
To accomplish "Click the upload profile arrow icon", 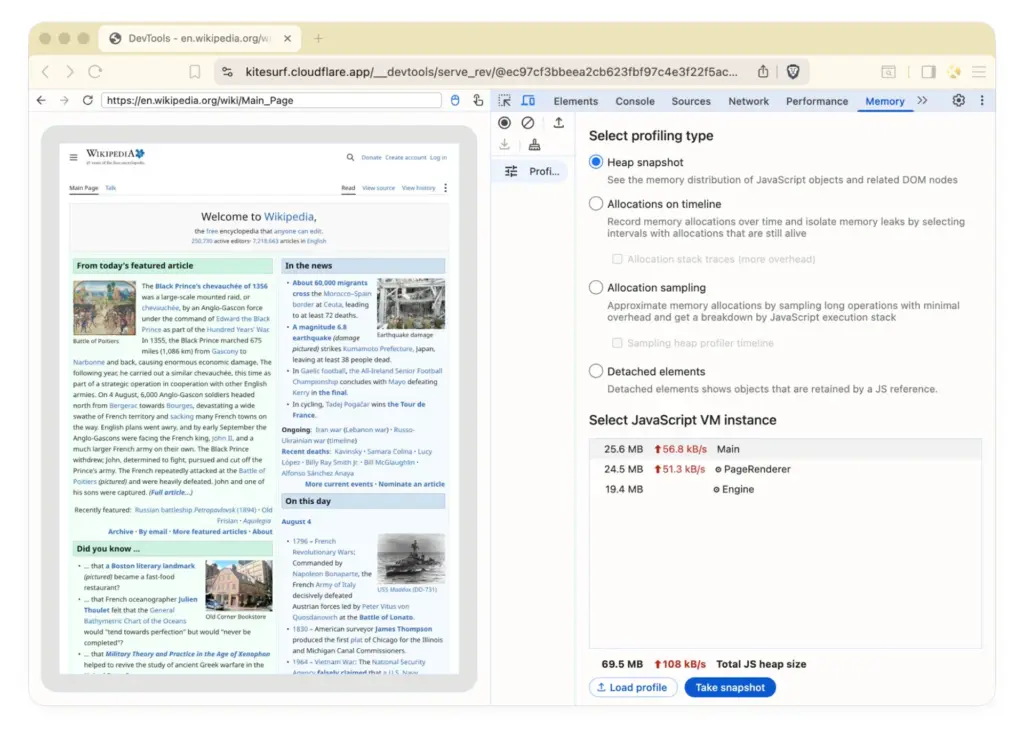I will coord(558,123).
